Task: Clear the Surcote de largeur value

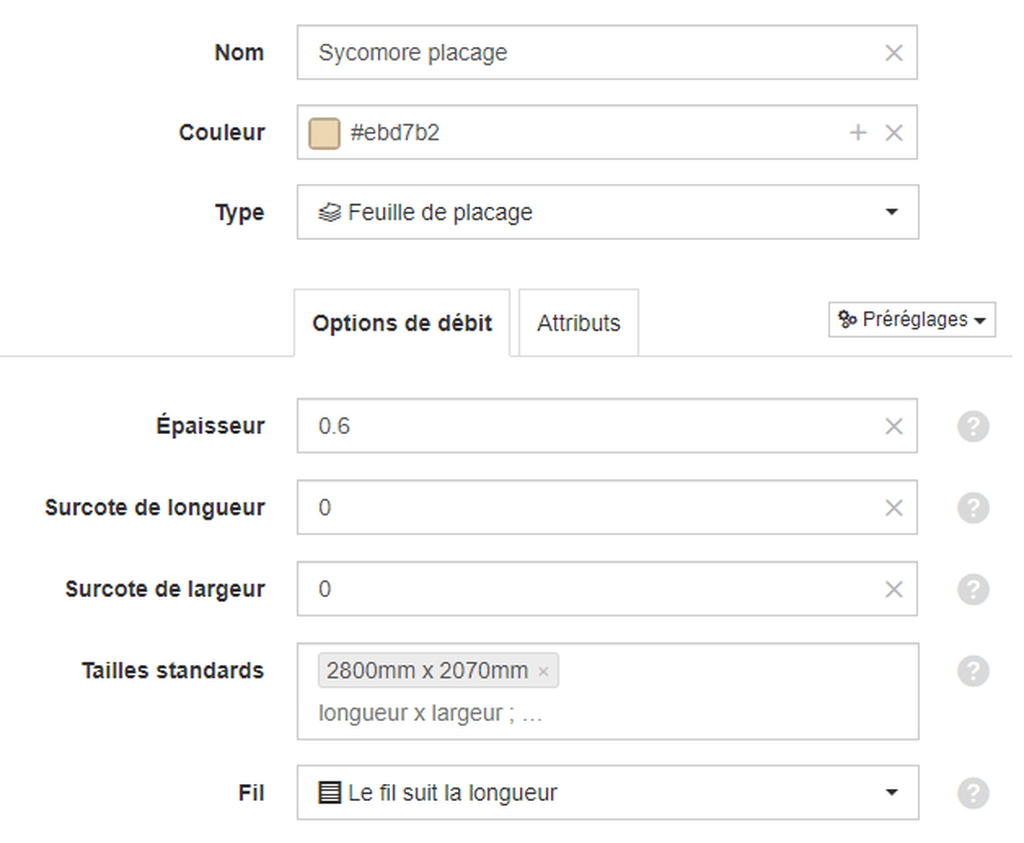Action: tap(893, 590)
